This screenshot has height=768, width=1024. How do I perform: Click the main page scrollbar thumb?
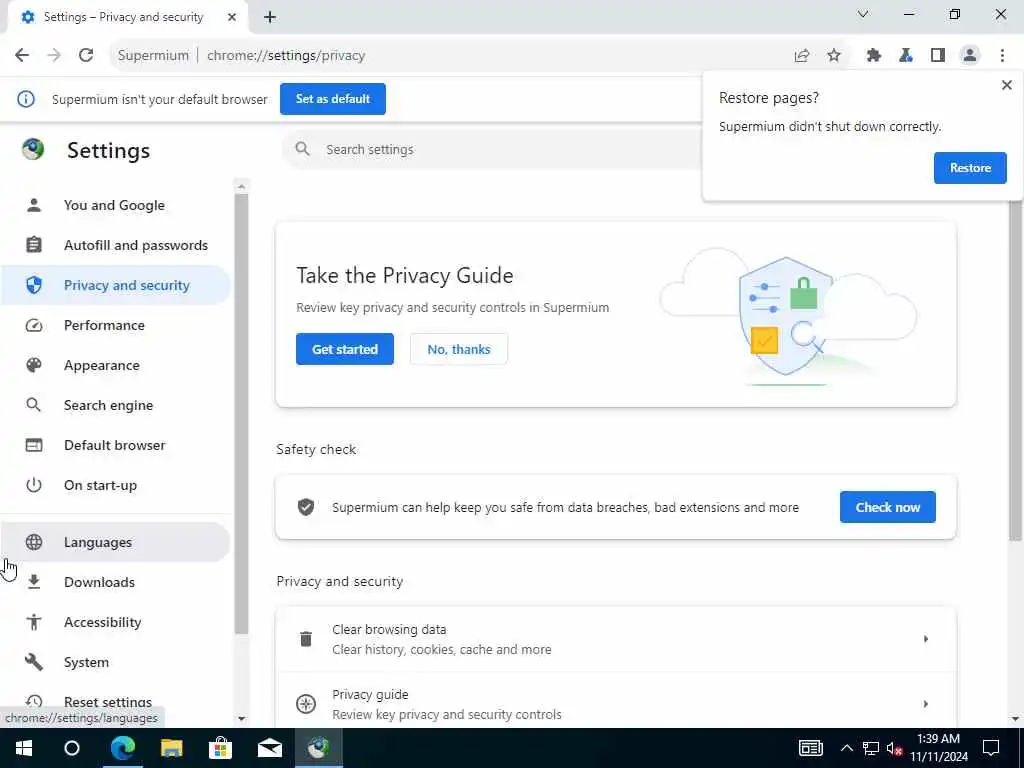click(x=1016, y=371)
